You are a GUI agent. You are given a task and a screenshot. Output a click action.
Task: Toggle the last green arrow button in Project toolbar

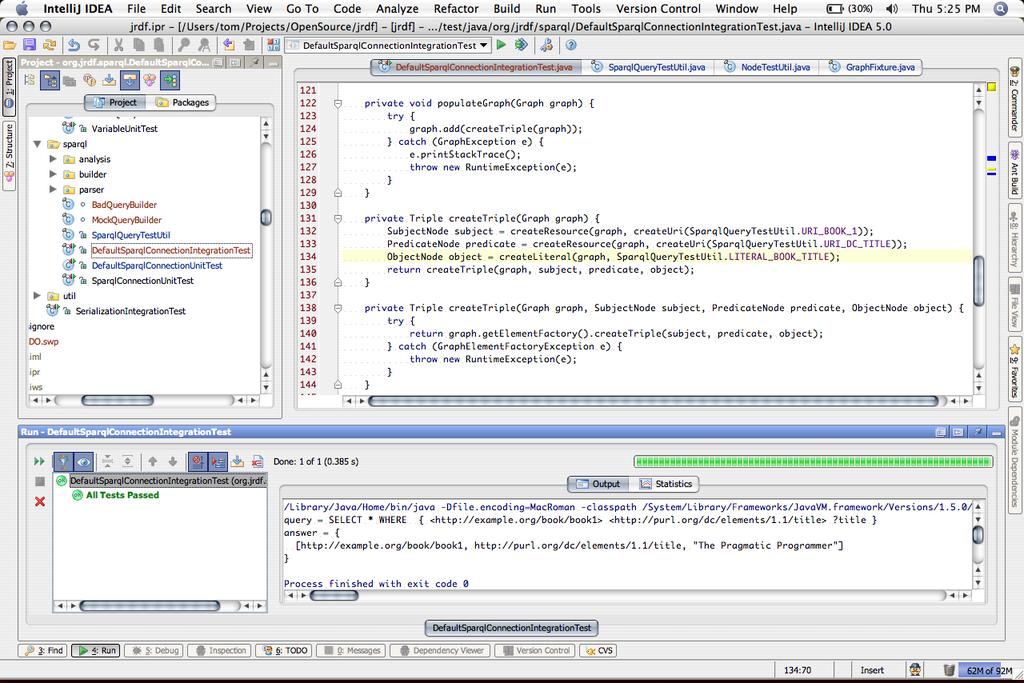170,80
